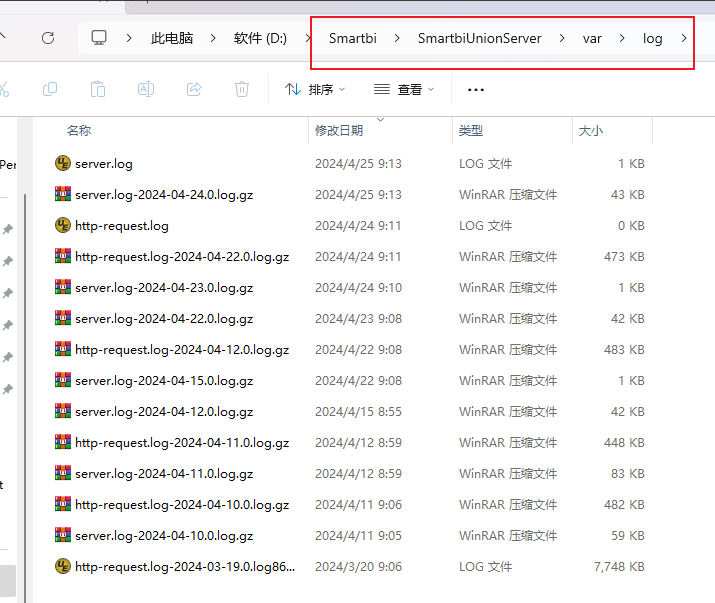Click date 2024/4/15 8:55
This screenshot has width=715, height=603.
click(x=358, y=411)
